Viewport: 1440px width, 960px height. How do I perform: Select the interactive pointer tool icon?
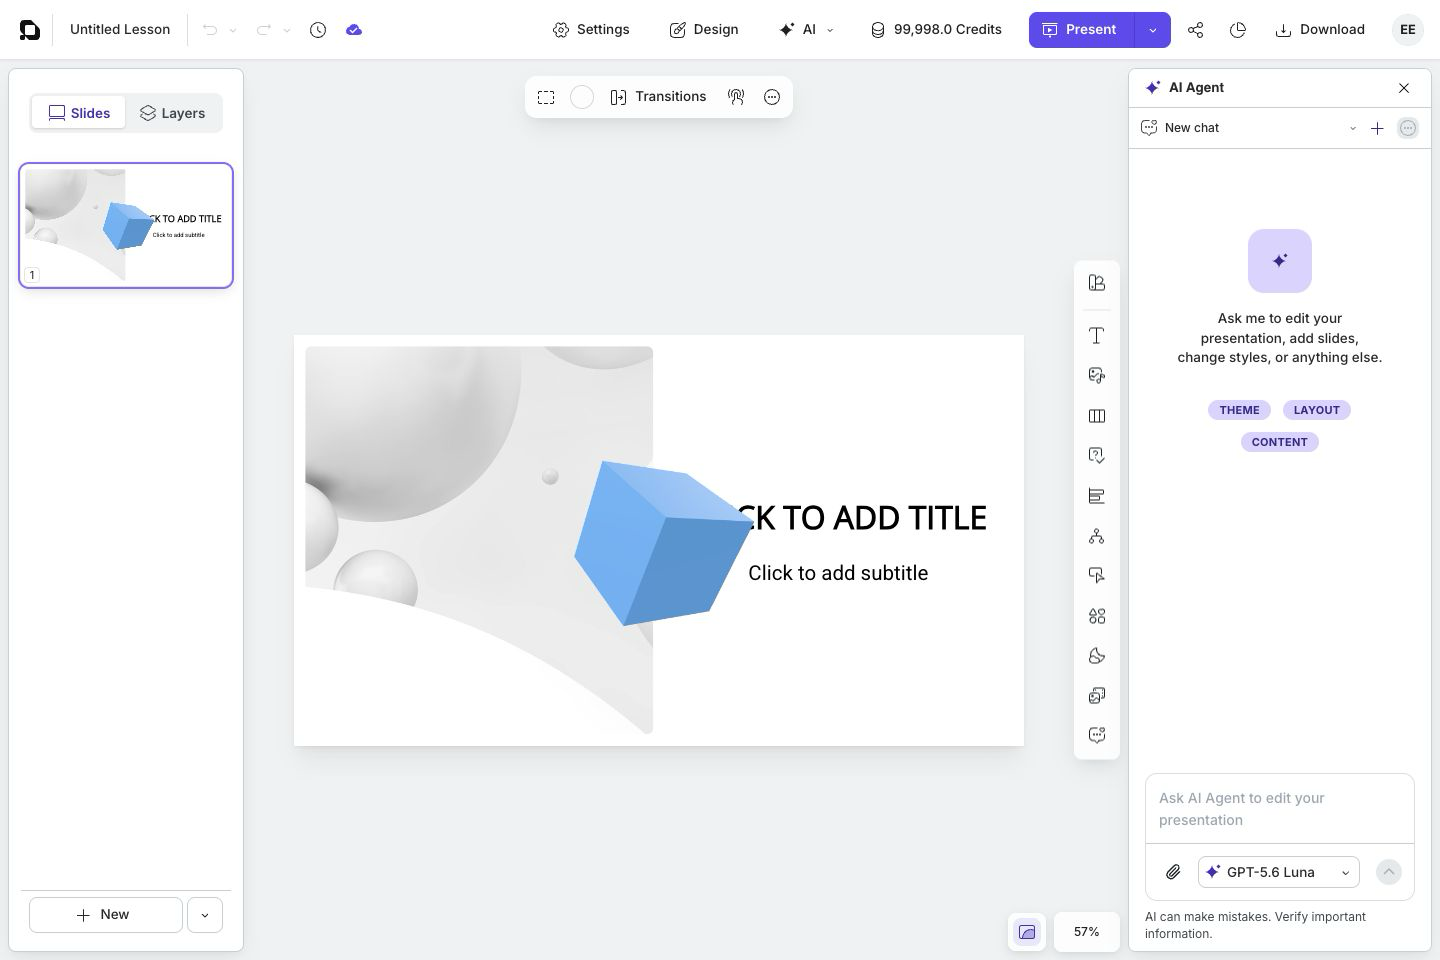1097,576
